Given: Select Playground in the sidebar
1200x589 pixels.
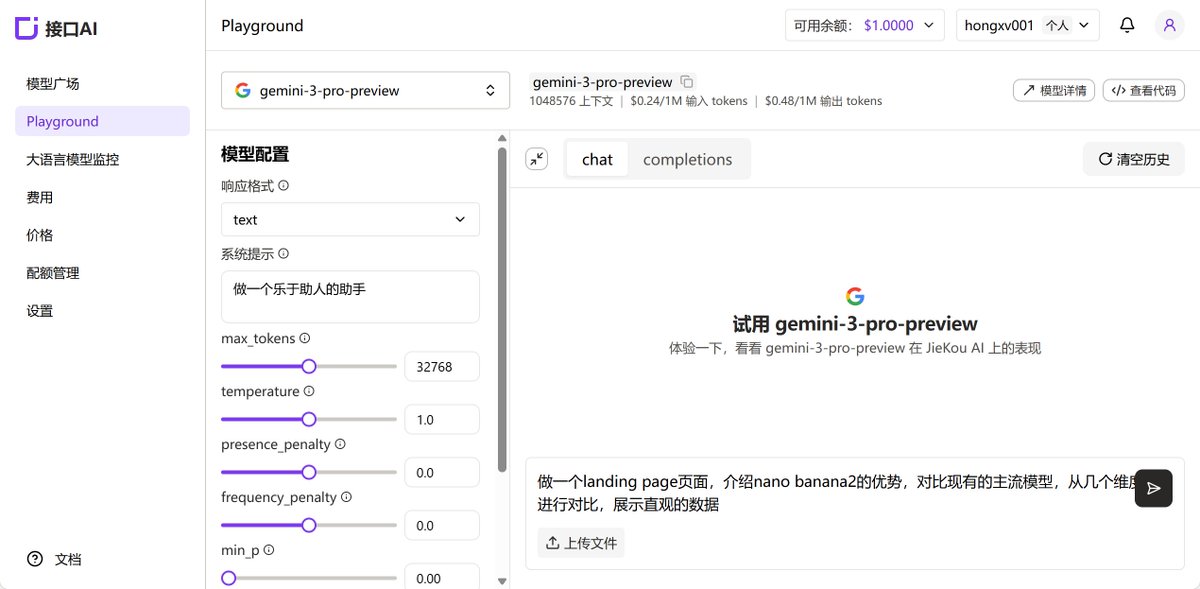Looking at the screenshot, I should point(102,121).
